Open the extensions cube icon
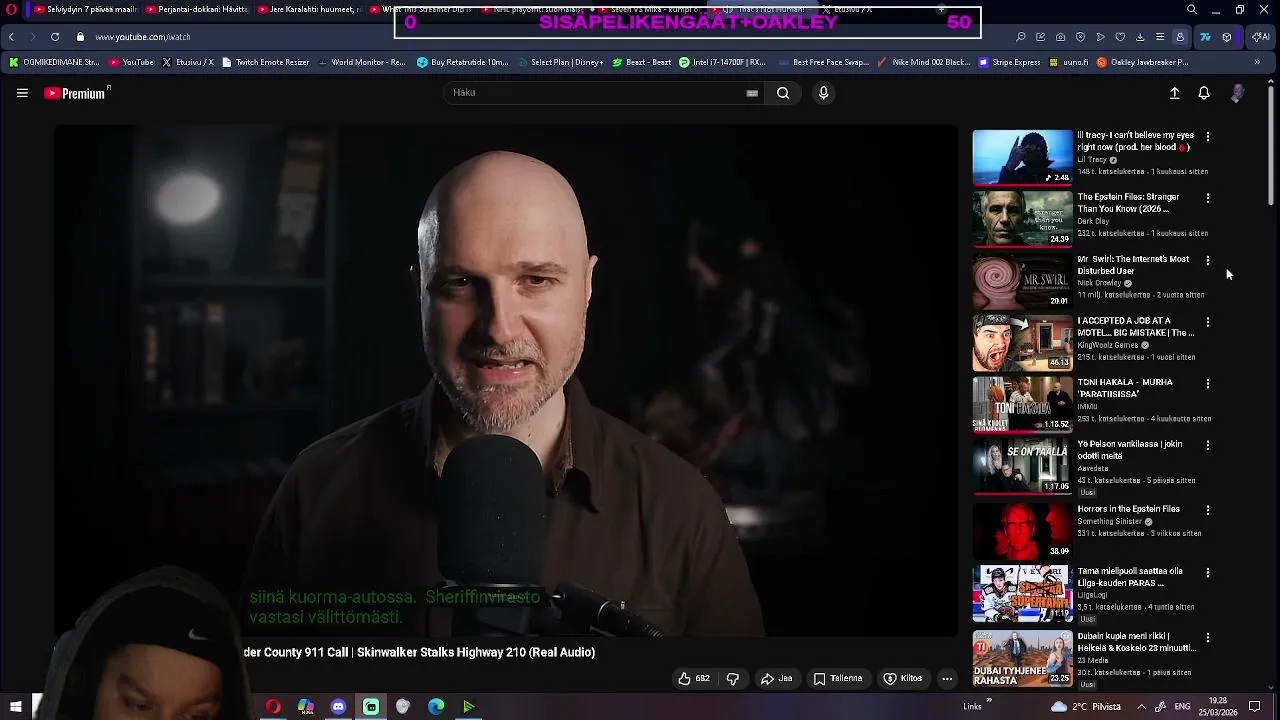Screen dimensions: 1280x720 pos(1227,37)
